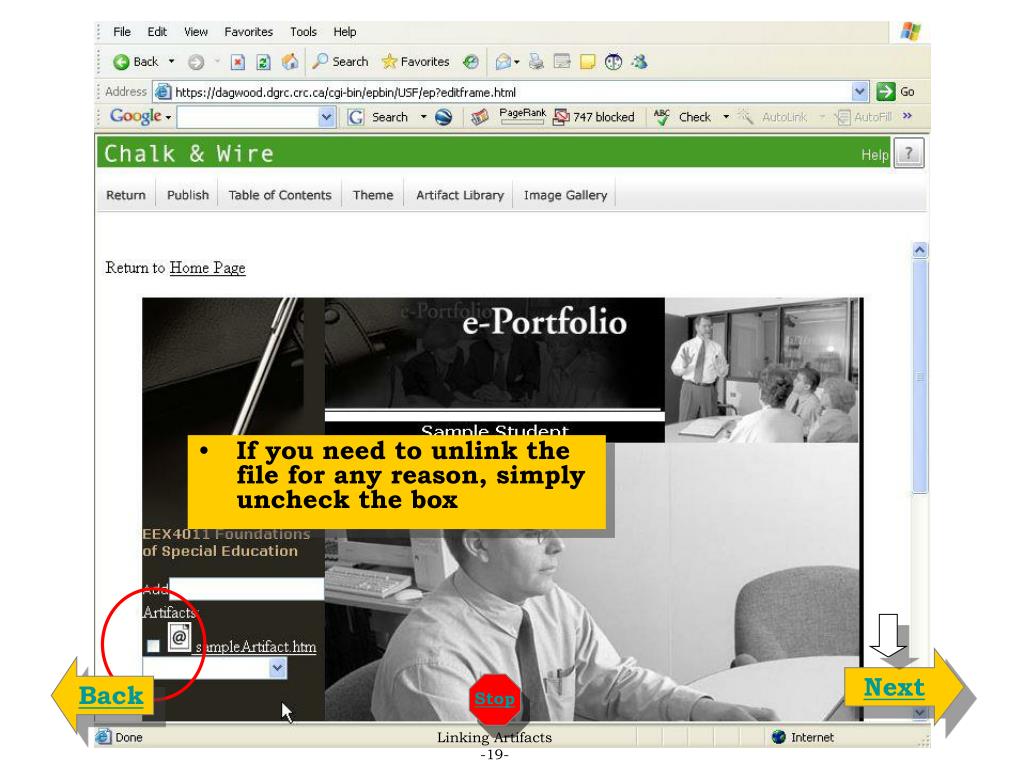Click the Go button beside the address bar
Screen dimensions: 1024x768
(896, 91)
